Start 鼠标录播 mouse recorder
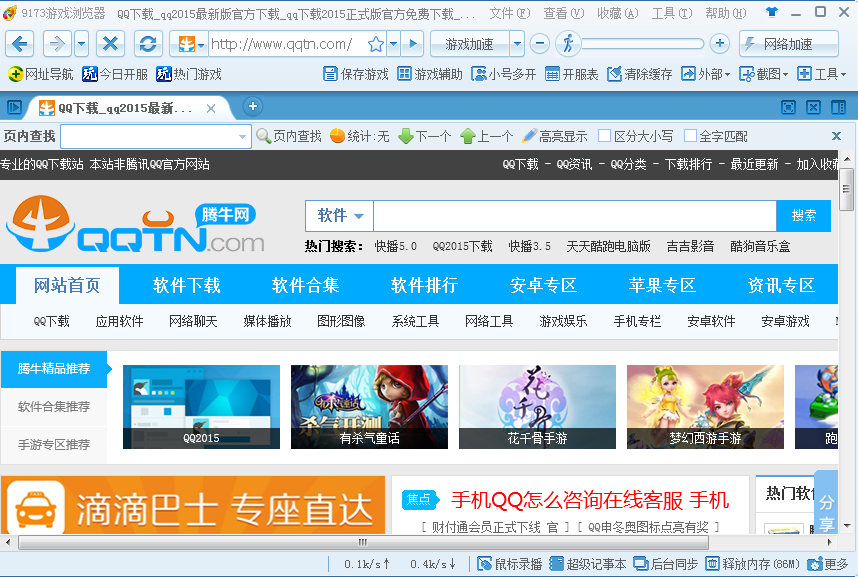Image resolution: width=858 pixels, height=577 pixels. (x=509, y=564)
